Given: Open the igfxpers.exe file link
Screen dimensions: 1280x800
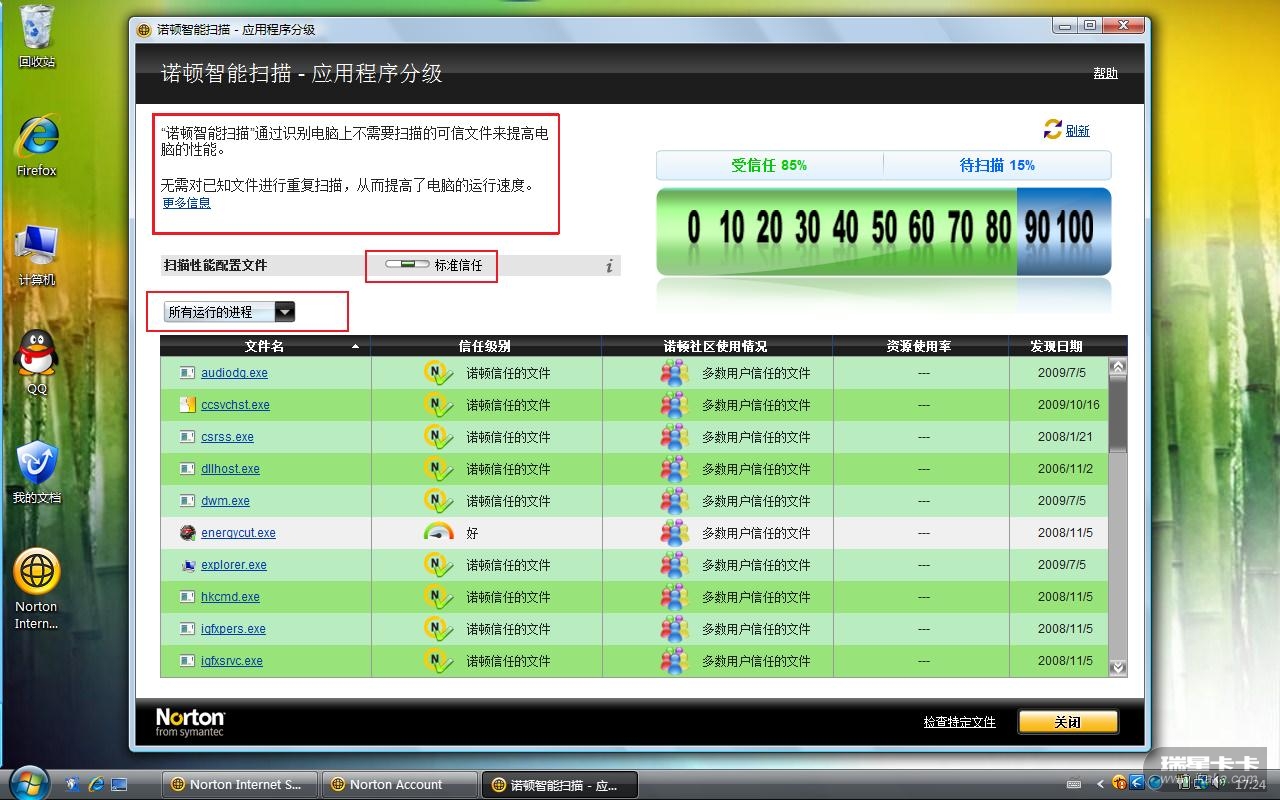Looking at the screenshot, I should pyautogui.click(x=233, y=629).
